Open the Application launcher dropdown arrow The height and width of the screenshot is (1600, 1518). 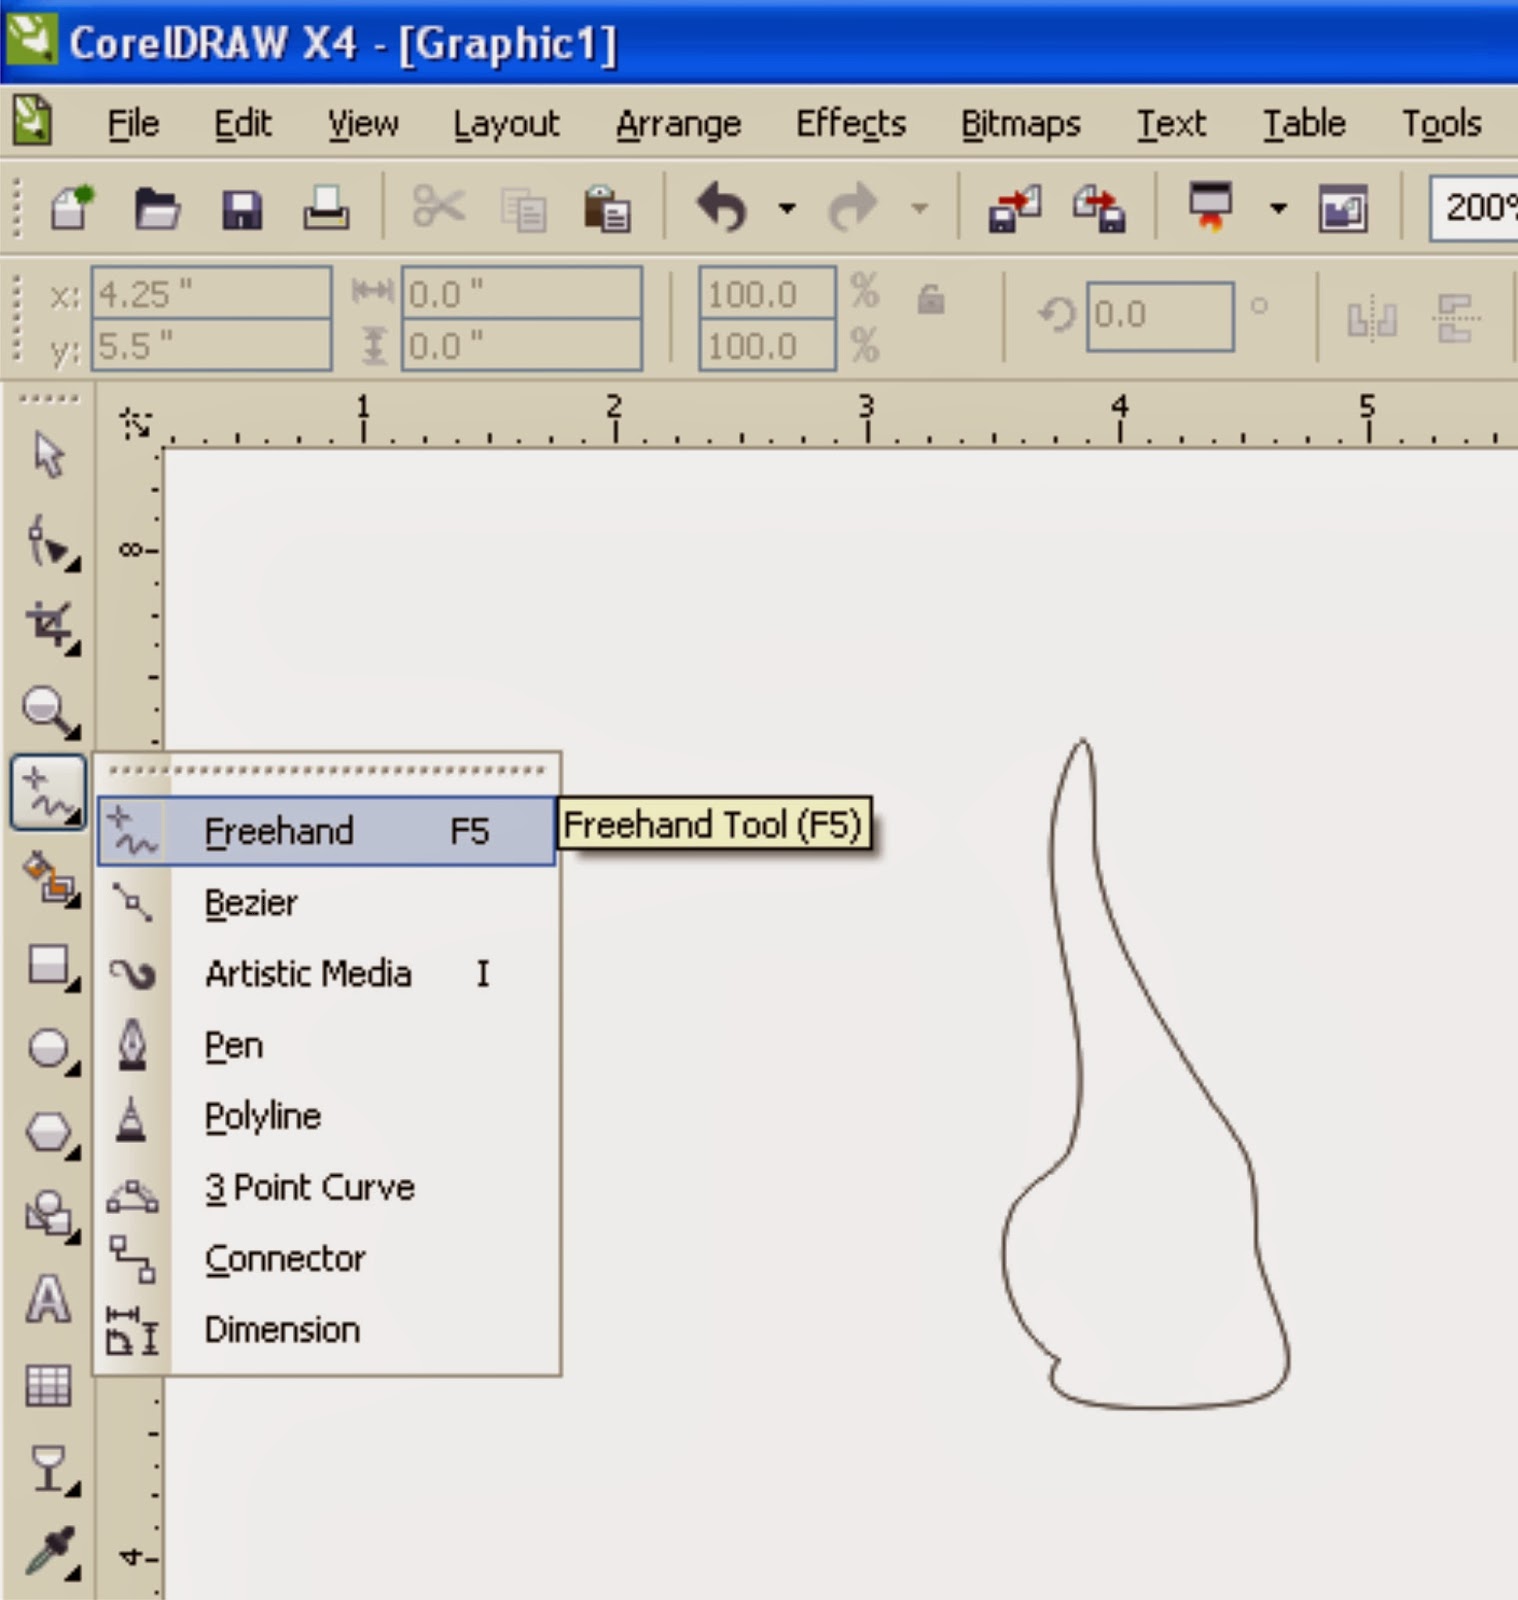pos(1278,208)
